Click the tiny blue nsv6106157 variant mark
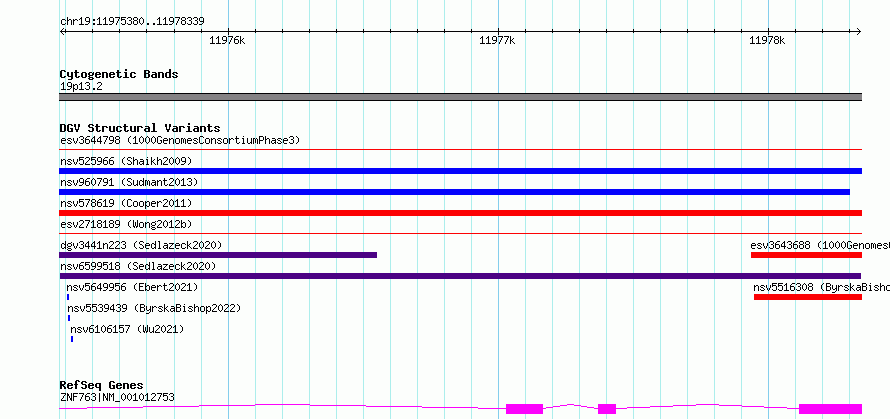This screenshot has height=419, width=890. point(72,339)
